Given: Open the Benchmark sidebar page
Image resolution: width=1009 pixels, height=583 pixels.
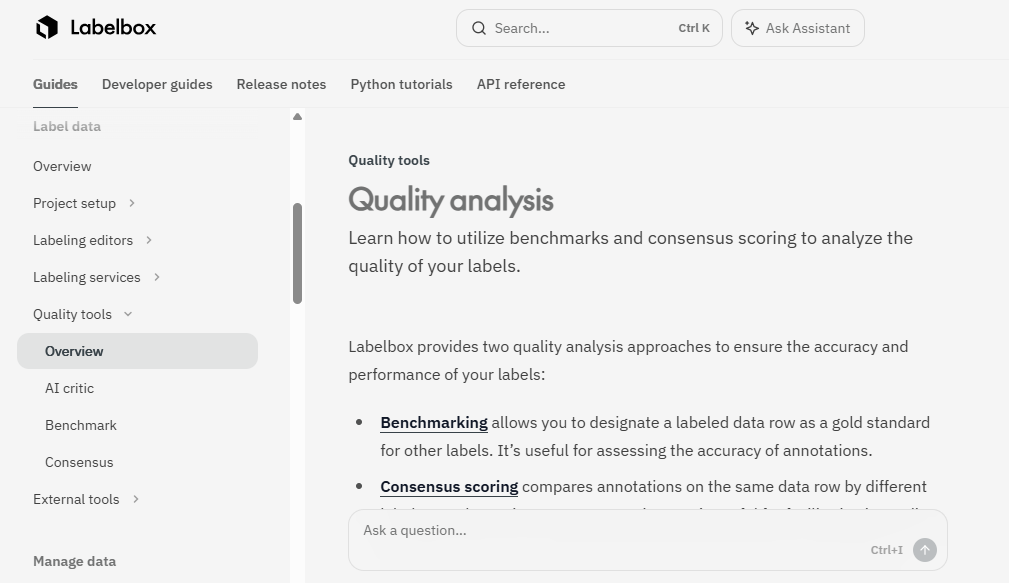Looking at the screenshot, I should [81, 425].
